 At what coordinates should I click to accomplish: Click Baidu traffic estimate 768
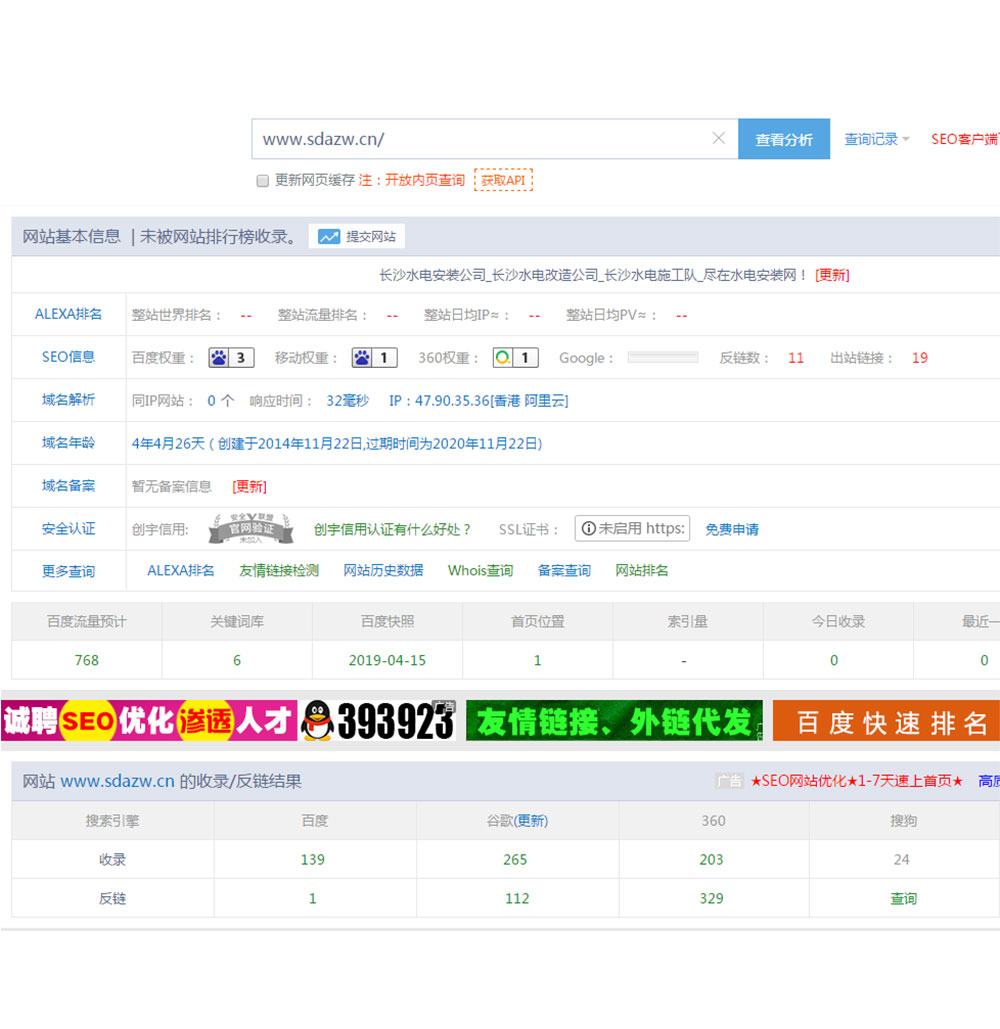(x=87, y=660)
